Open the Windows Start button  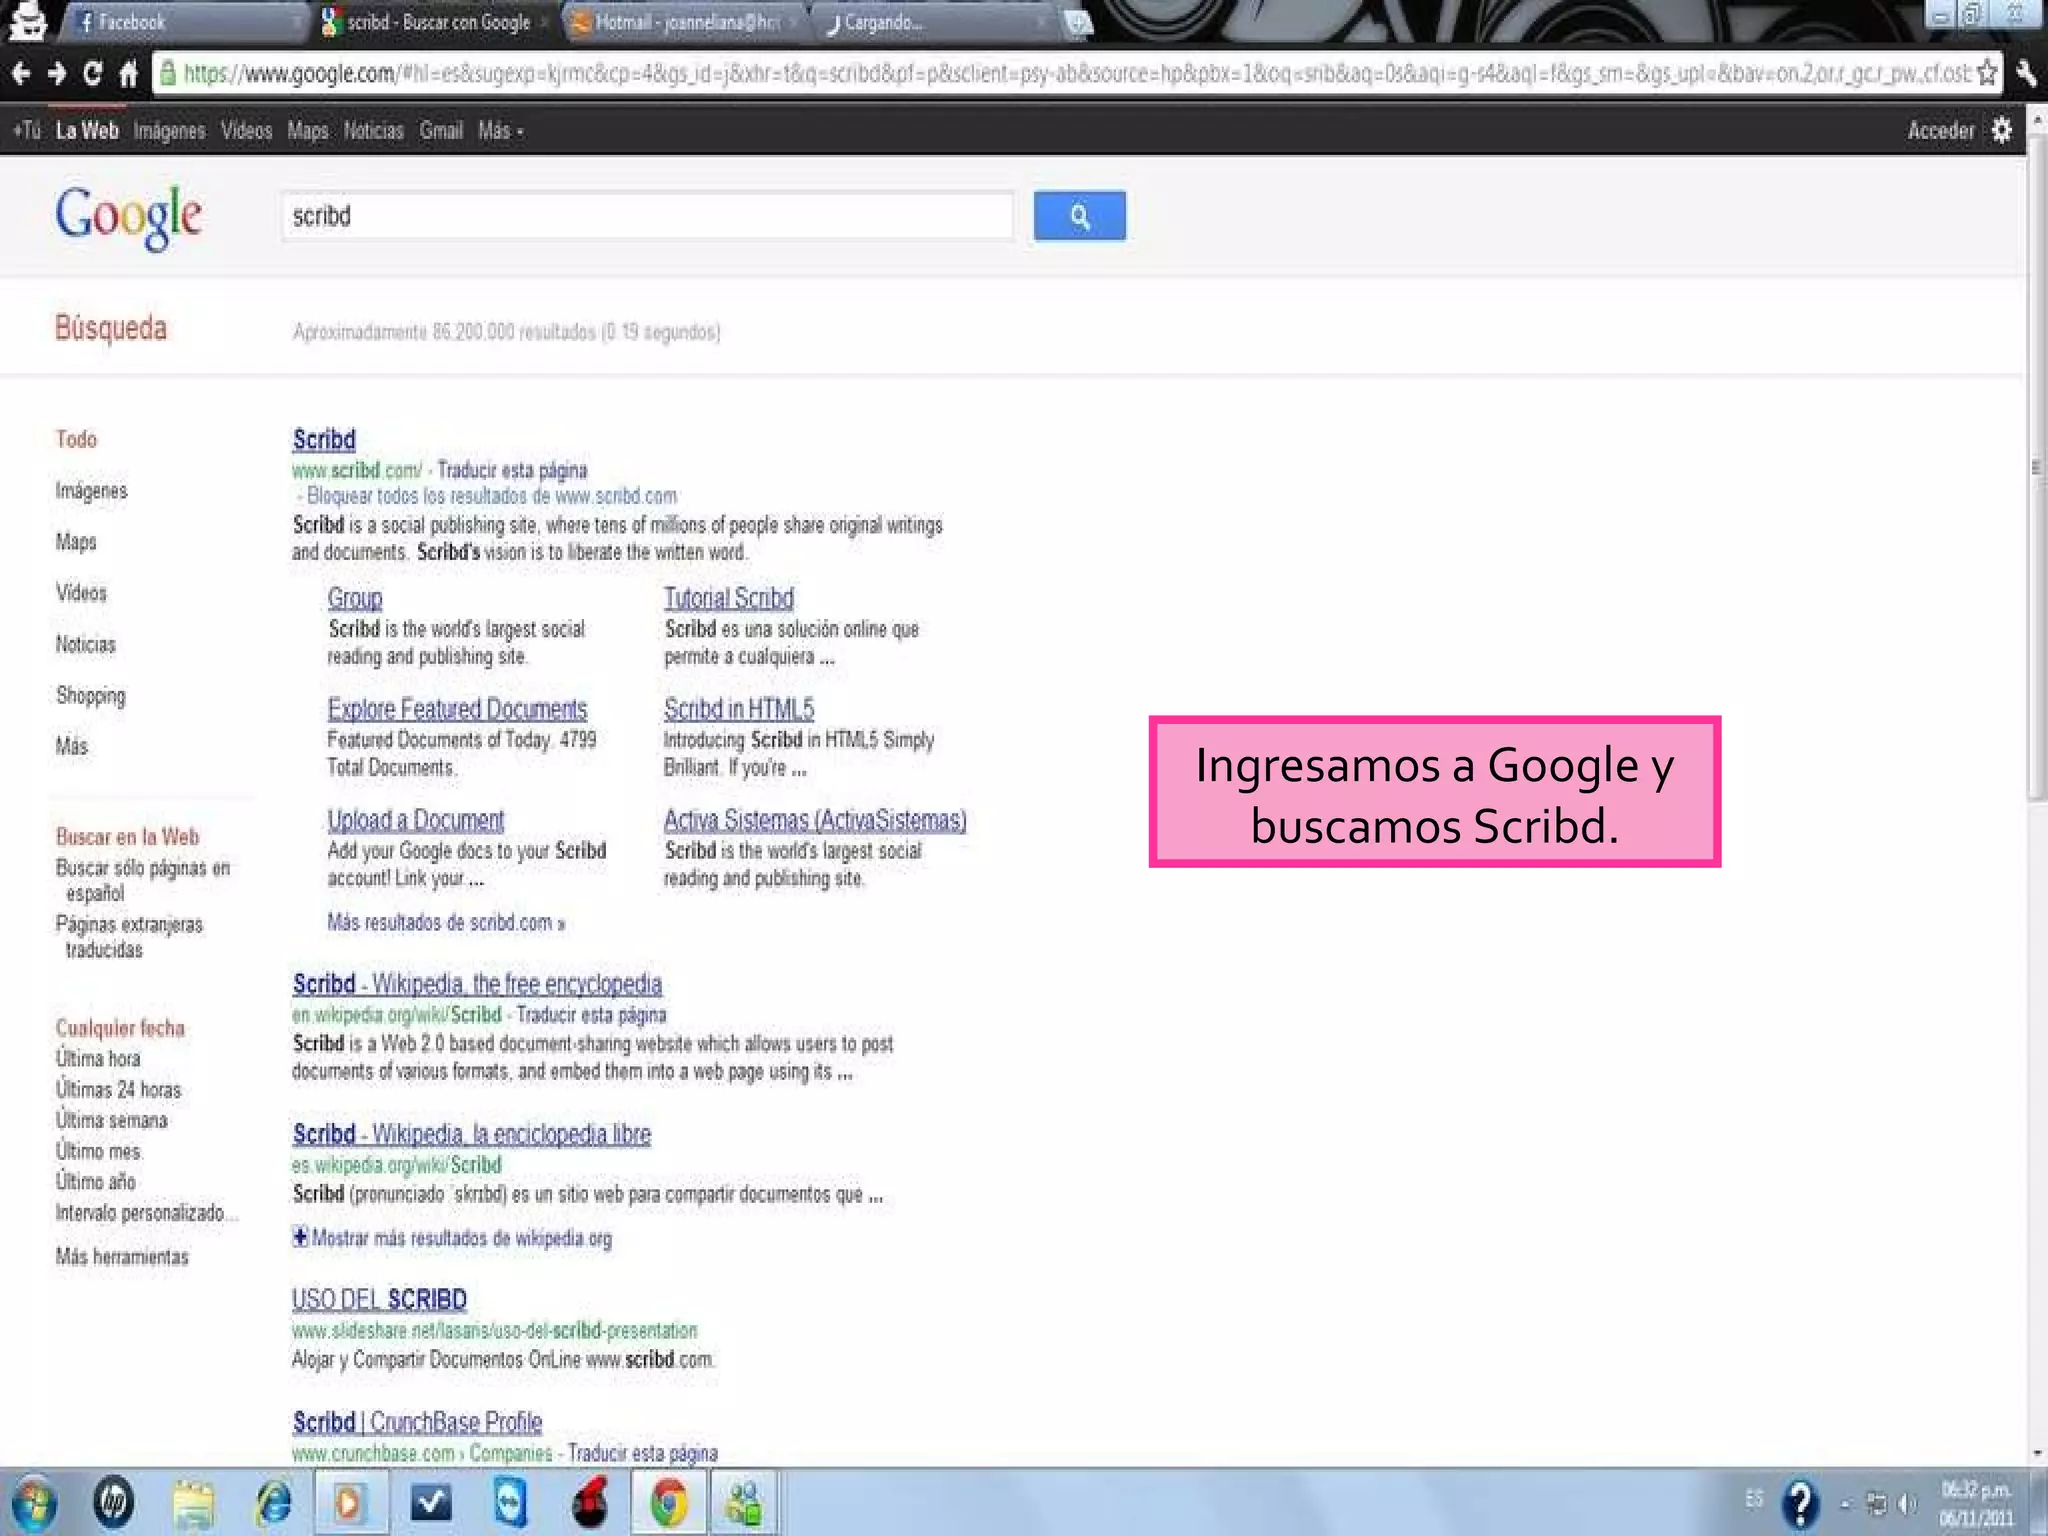point(33,1503)
